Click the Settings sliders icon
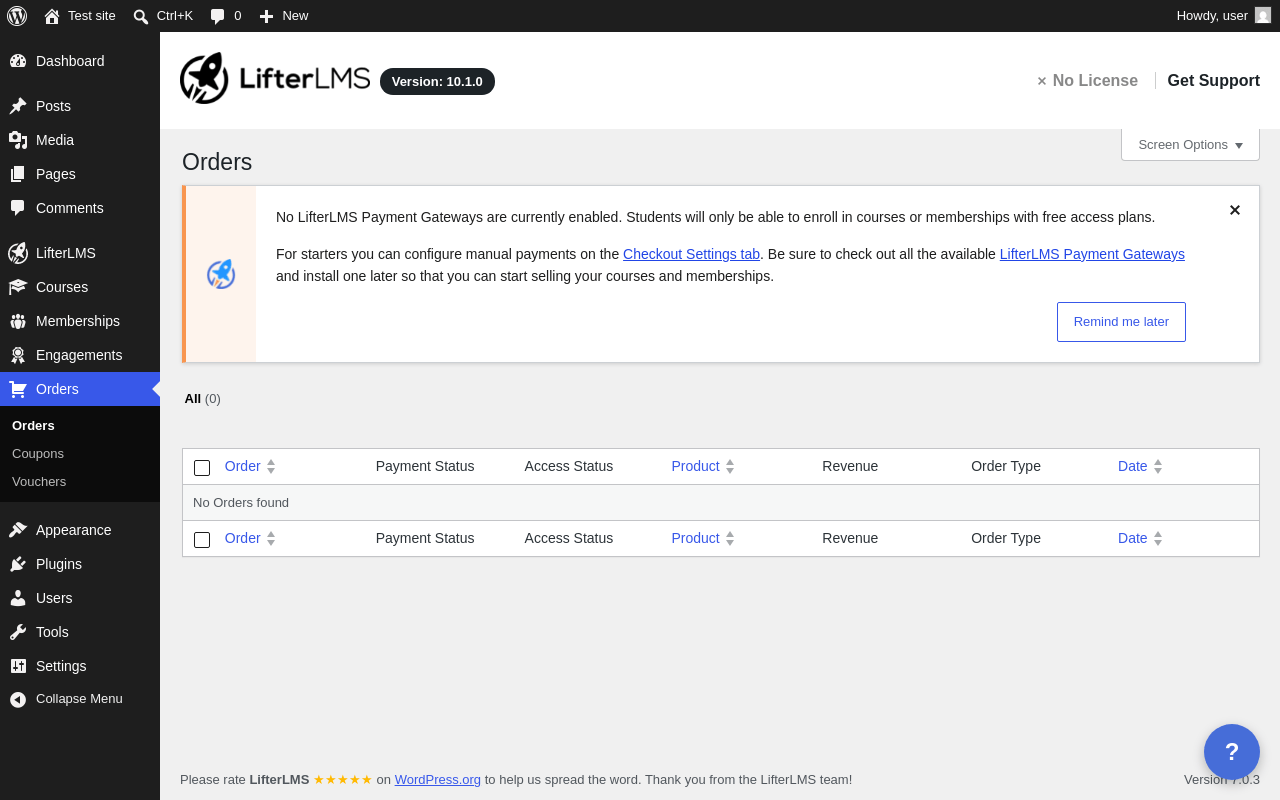The width and height of the screenshot is (1280, 800). 18,666
